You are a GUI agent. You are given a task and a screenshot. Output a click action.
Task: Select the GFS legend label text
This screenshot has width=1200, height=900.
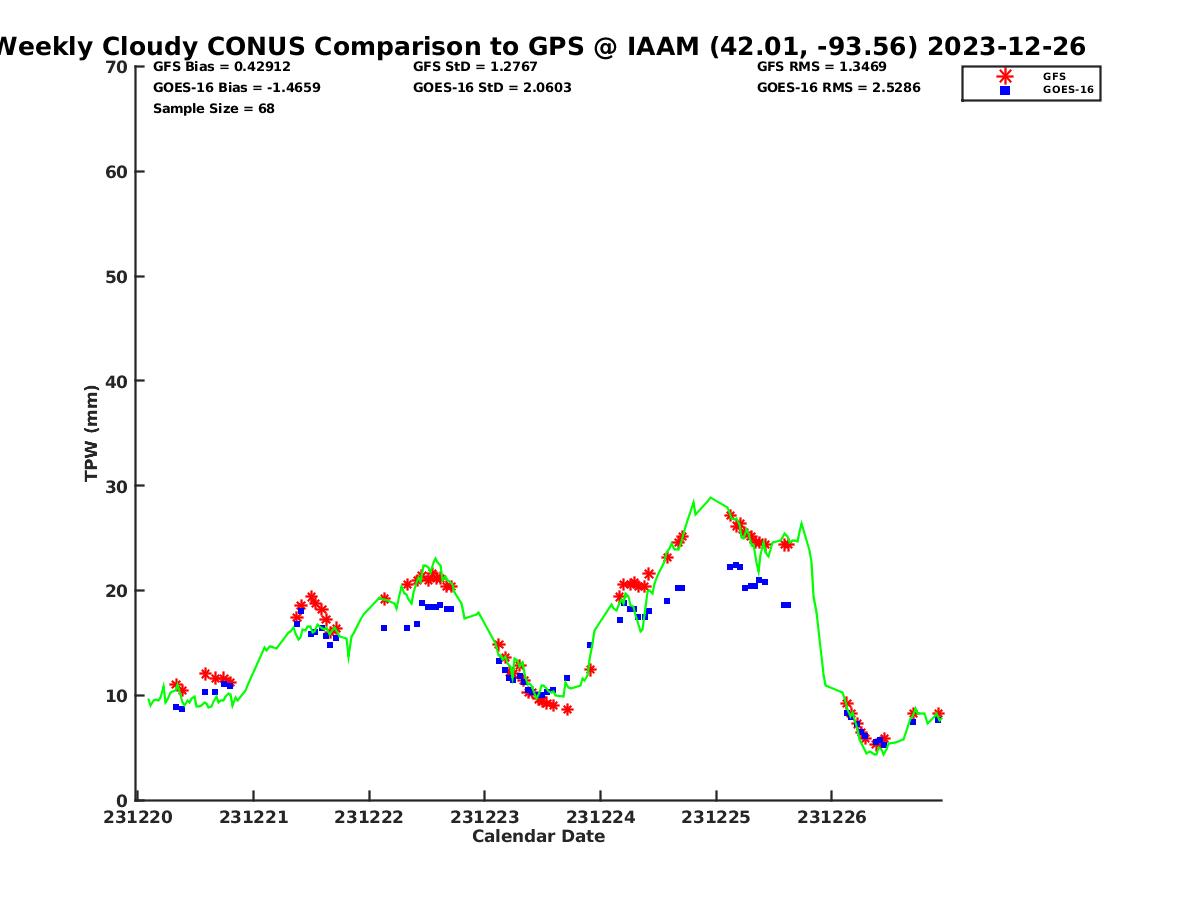pyautogui.click(x=1054, y=76)
